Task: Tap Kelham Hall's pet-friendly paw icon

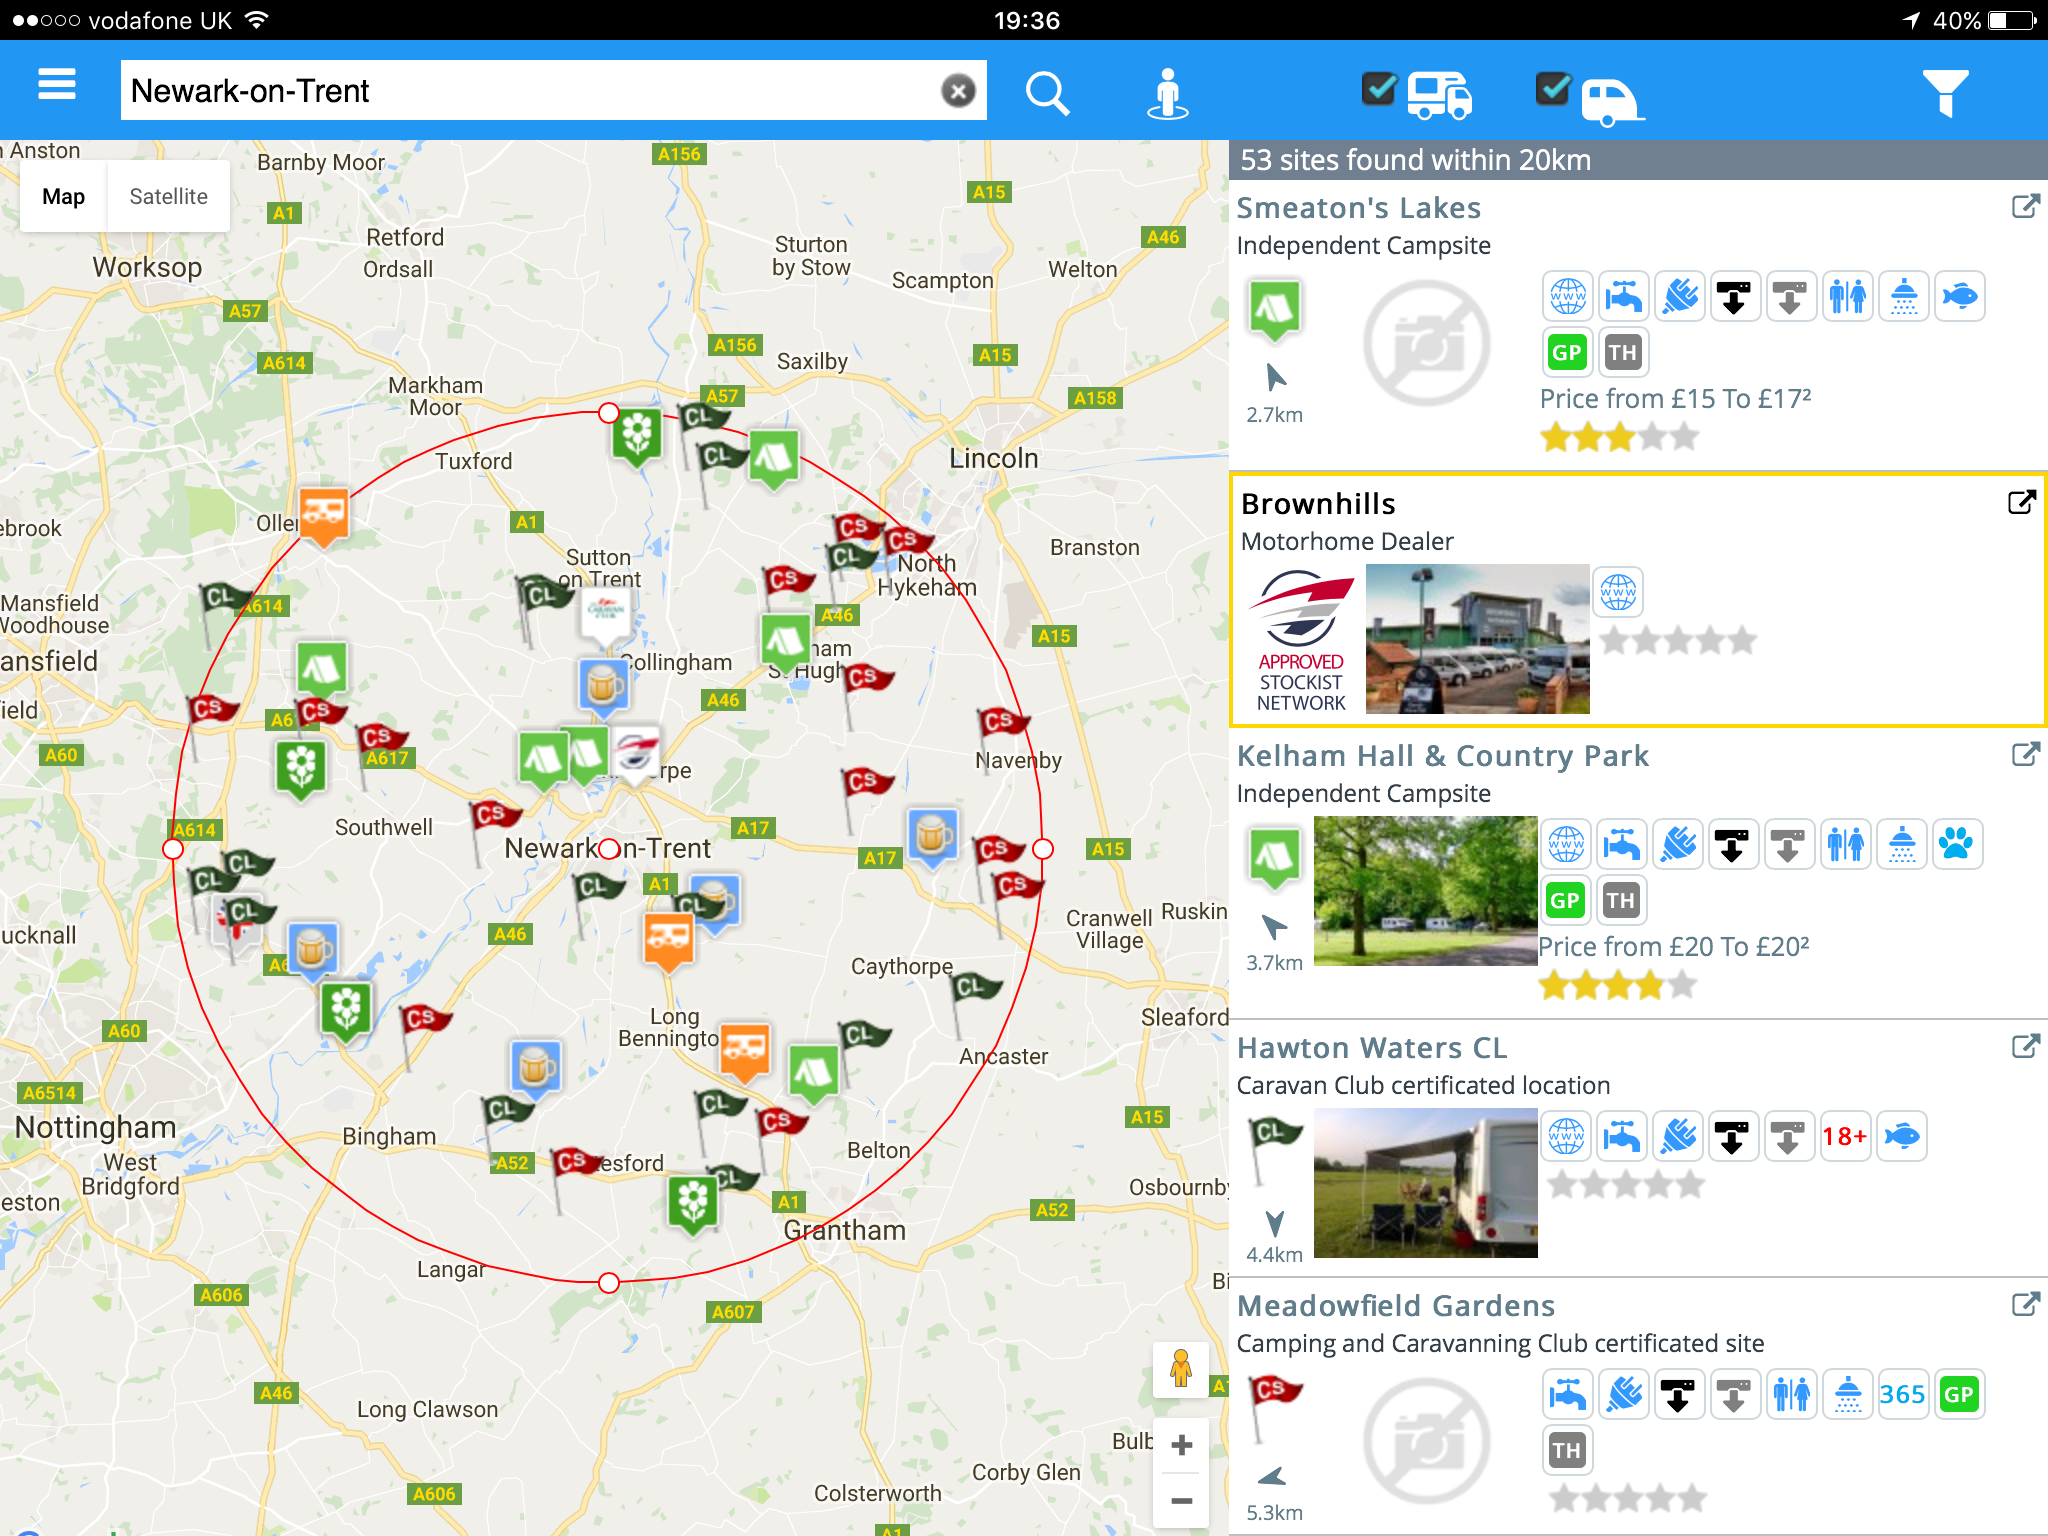Action: pyautogui.click(x=1957, y=845)
